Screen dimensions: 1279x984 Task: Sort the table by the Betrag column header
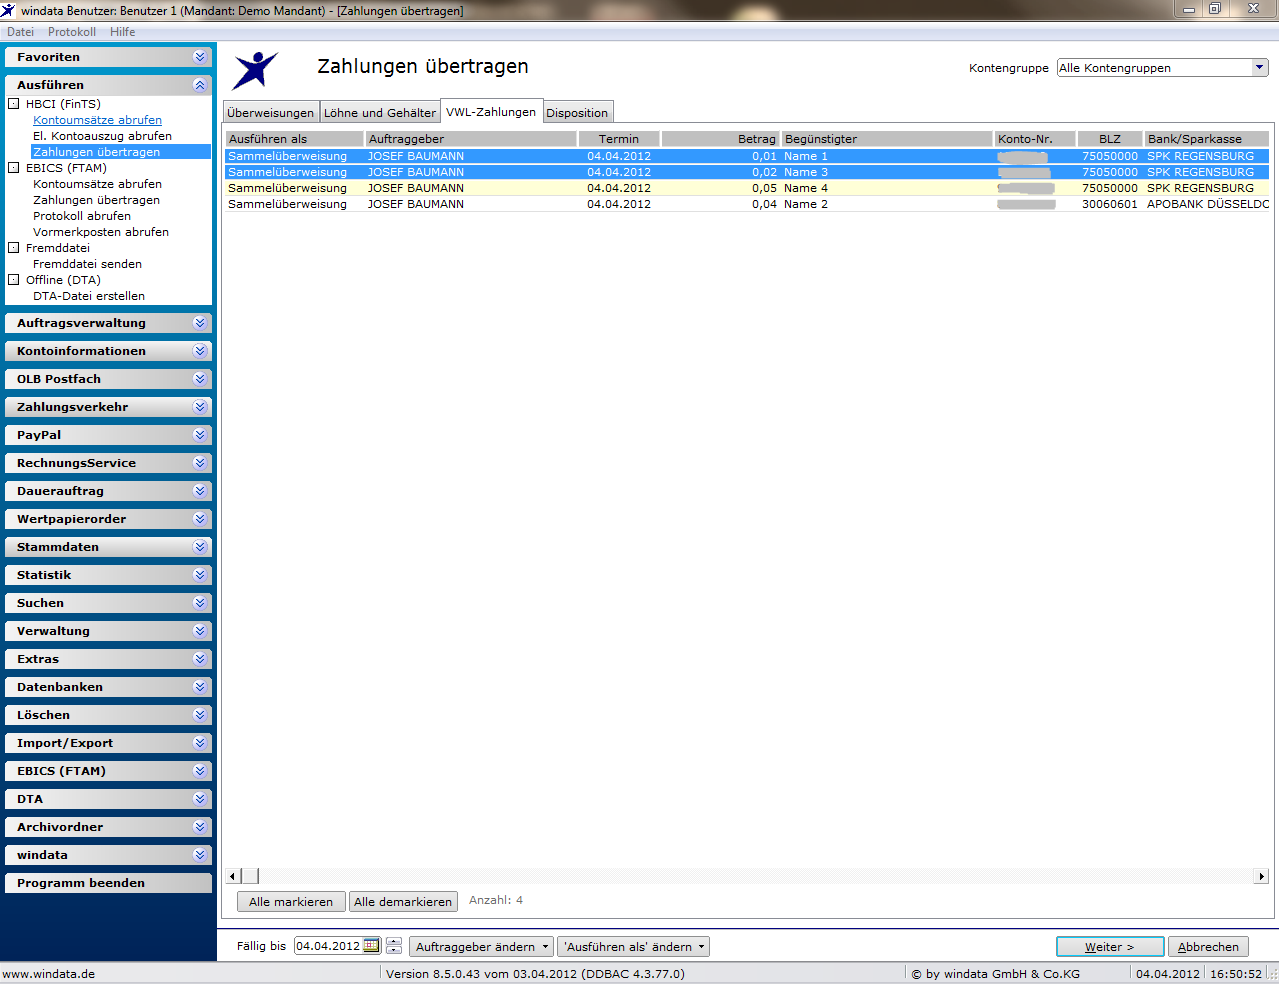click(719, 139)
